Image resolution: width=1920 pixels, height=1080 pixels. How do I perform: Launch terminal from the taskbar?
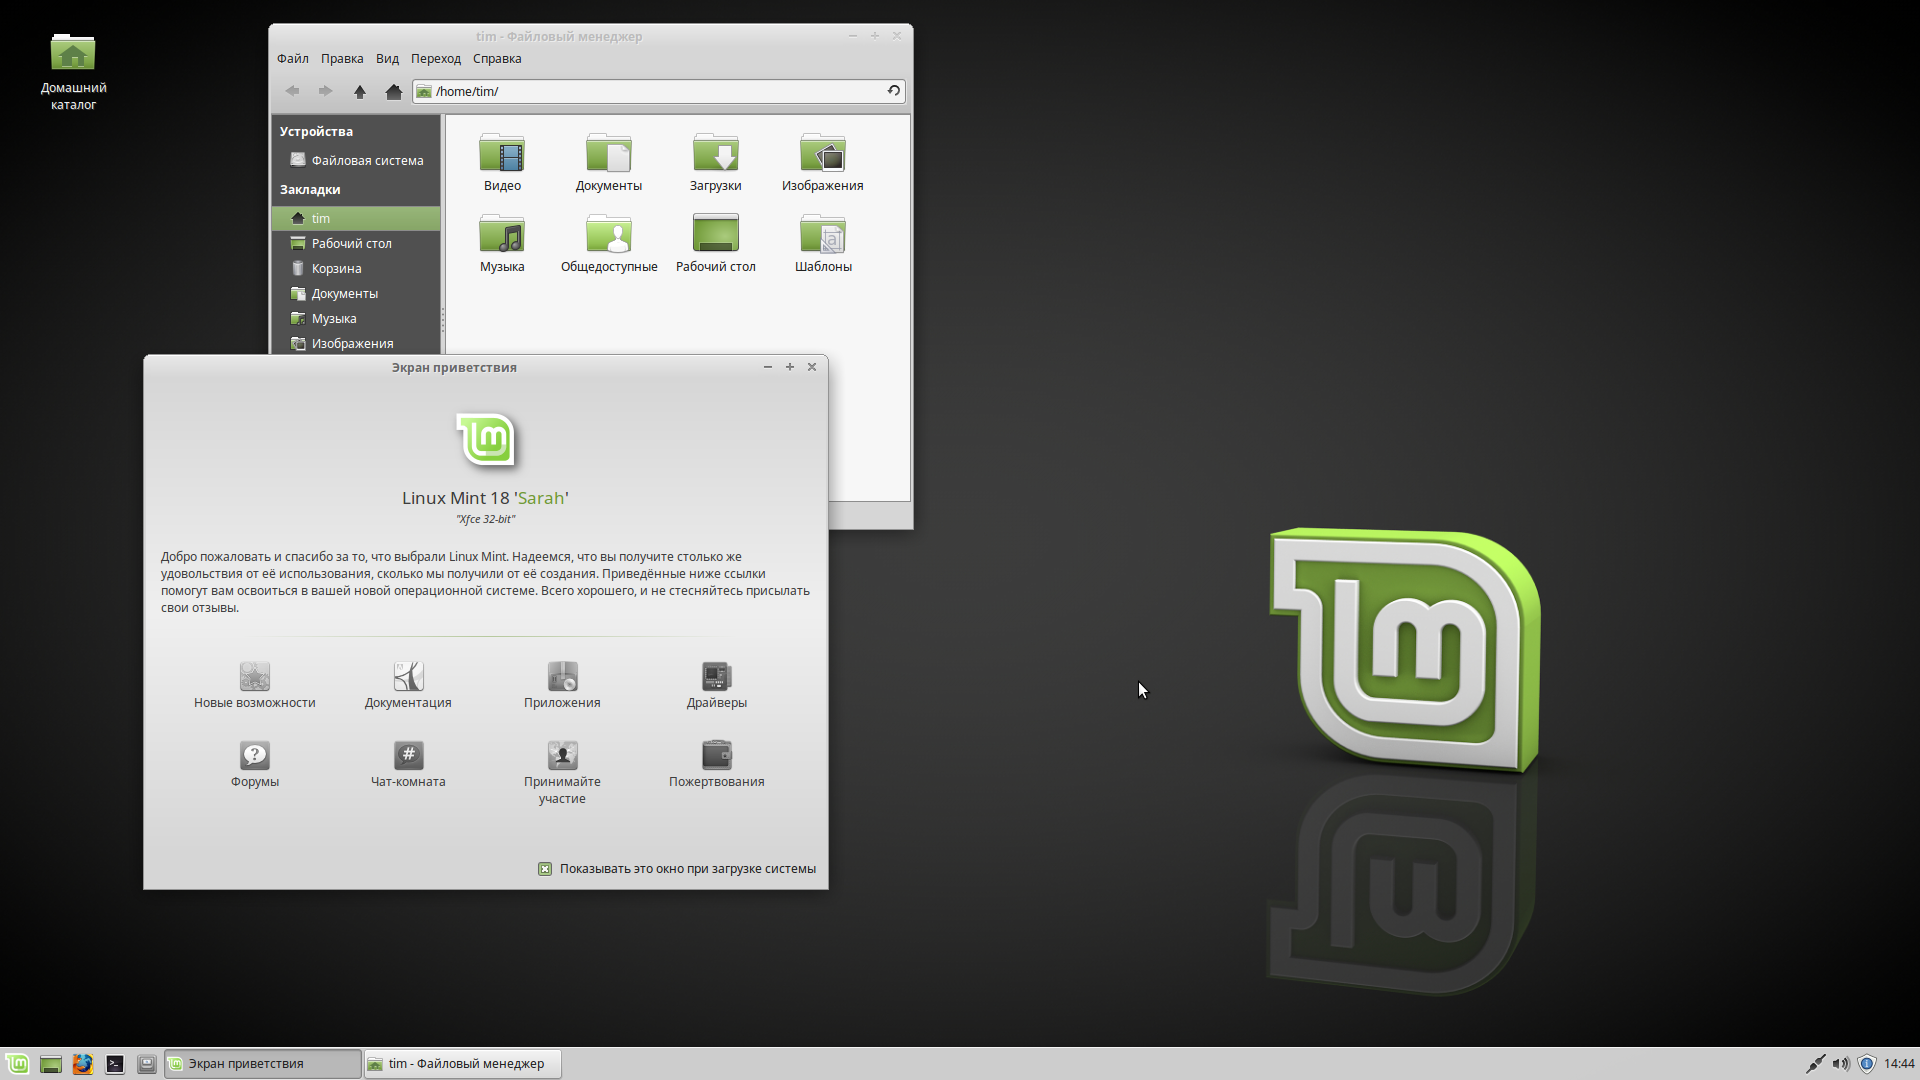click(115, 1064)
